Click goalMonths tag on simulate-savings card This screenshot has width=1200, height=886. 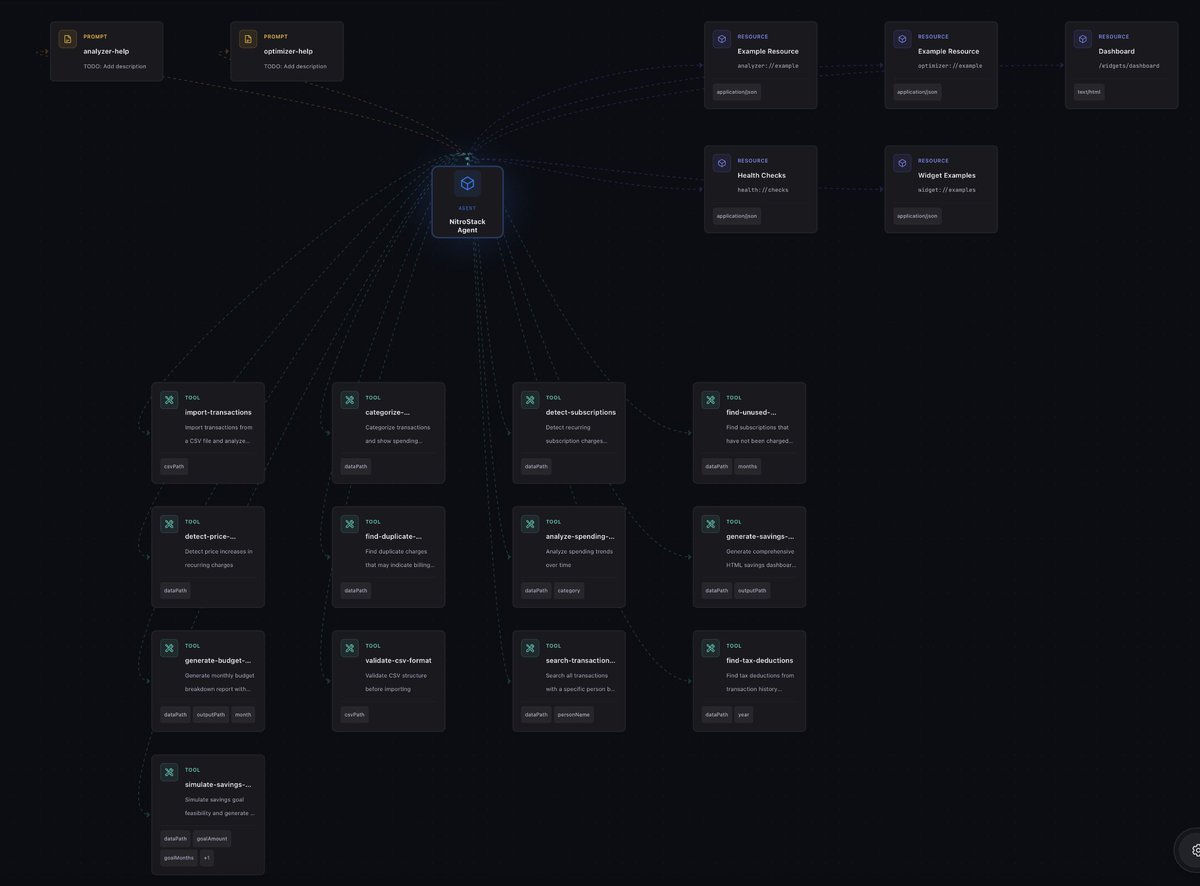(x=178, y=858)
